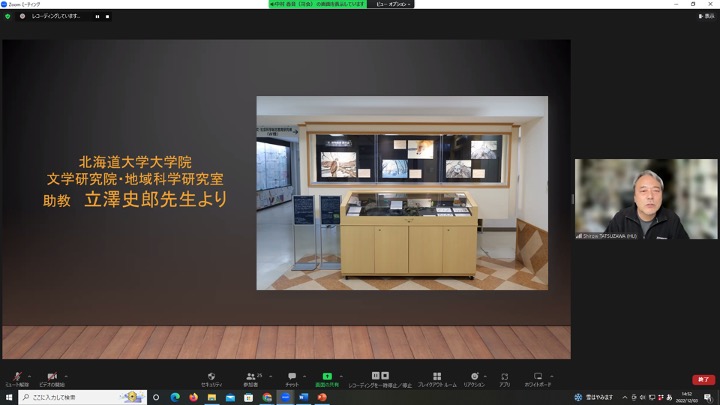Expand whiteboard options arrow
Image resolution: width=720 pixels, height=405 pixels.
(552, 376)
